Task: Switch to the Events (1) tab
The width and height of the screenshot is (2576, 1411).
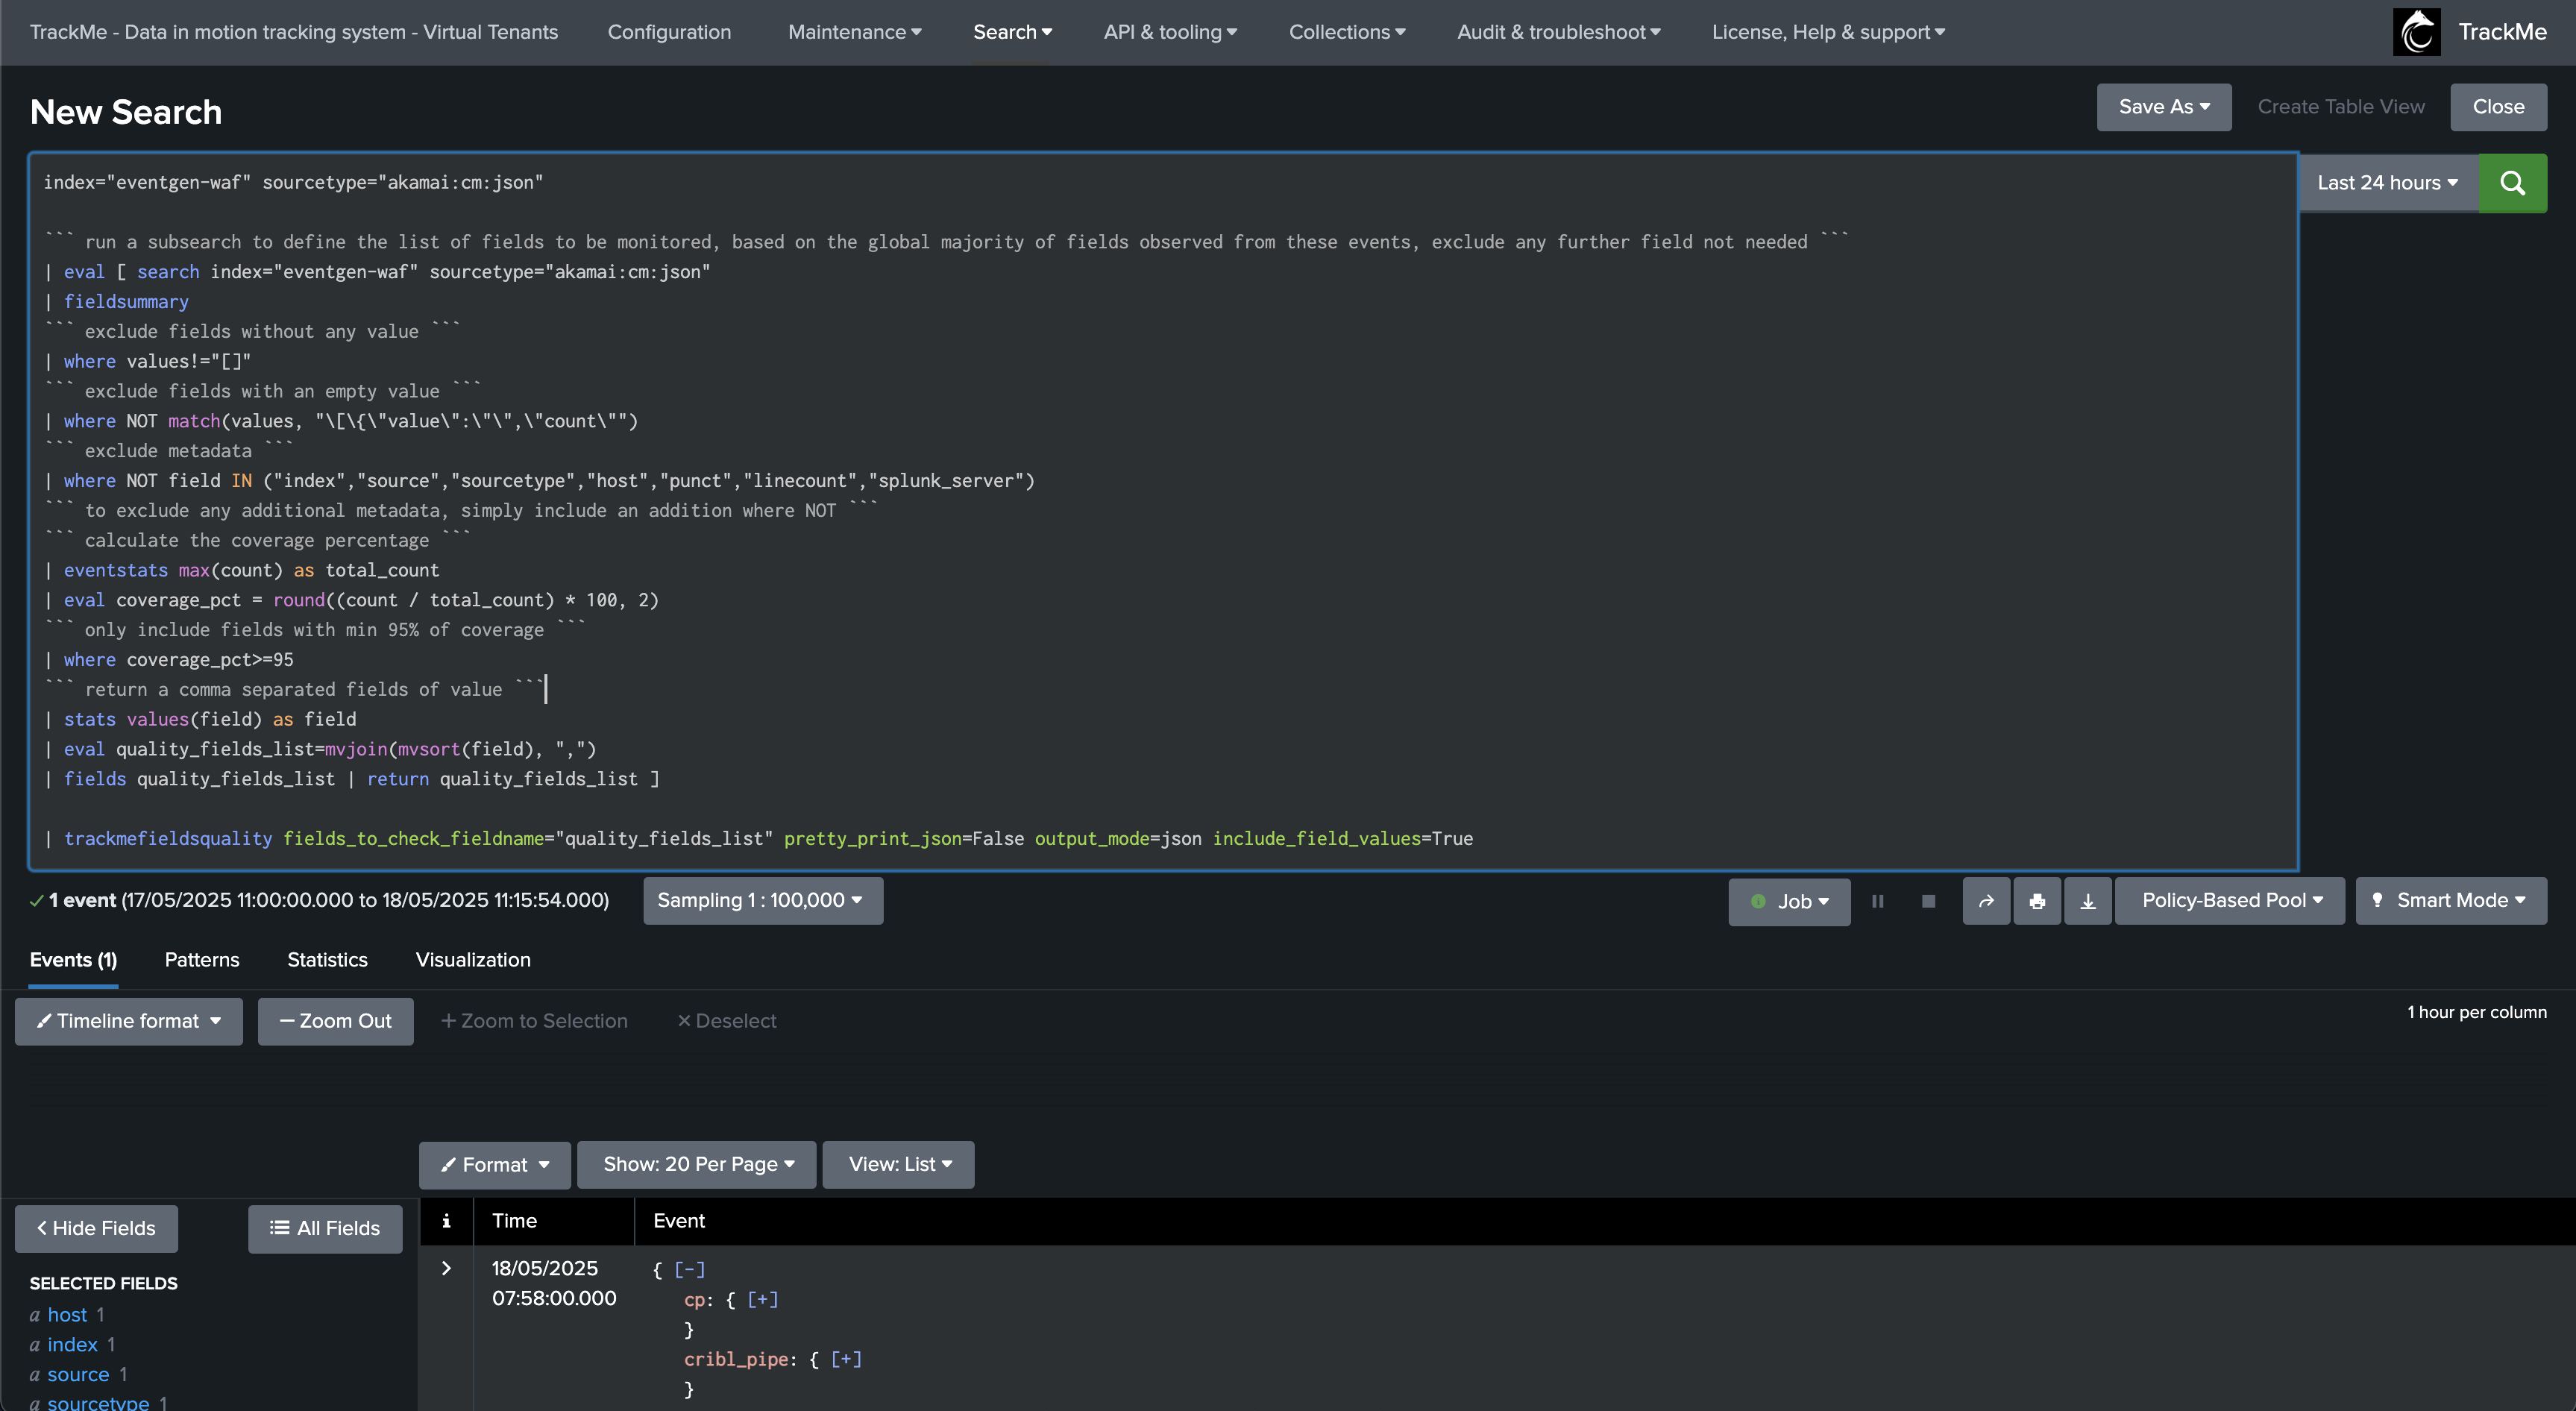Action: pos(73,960)
